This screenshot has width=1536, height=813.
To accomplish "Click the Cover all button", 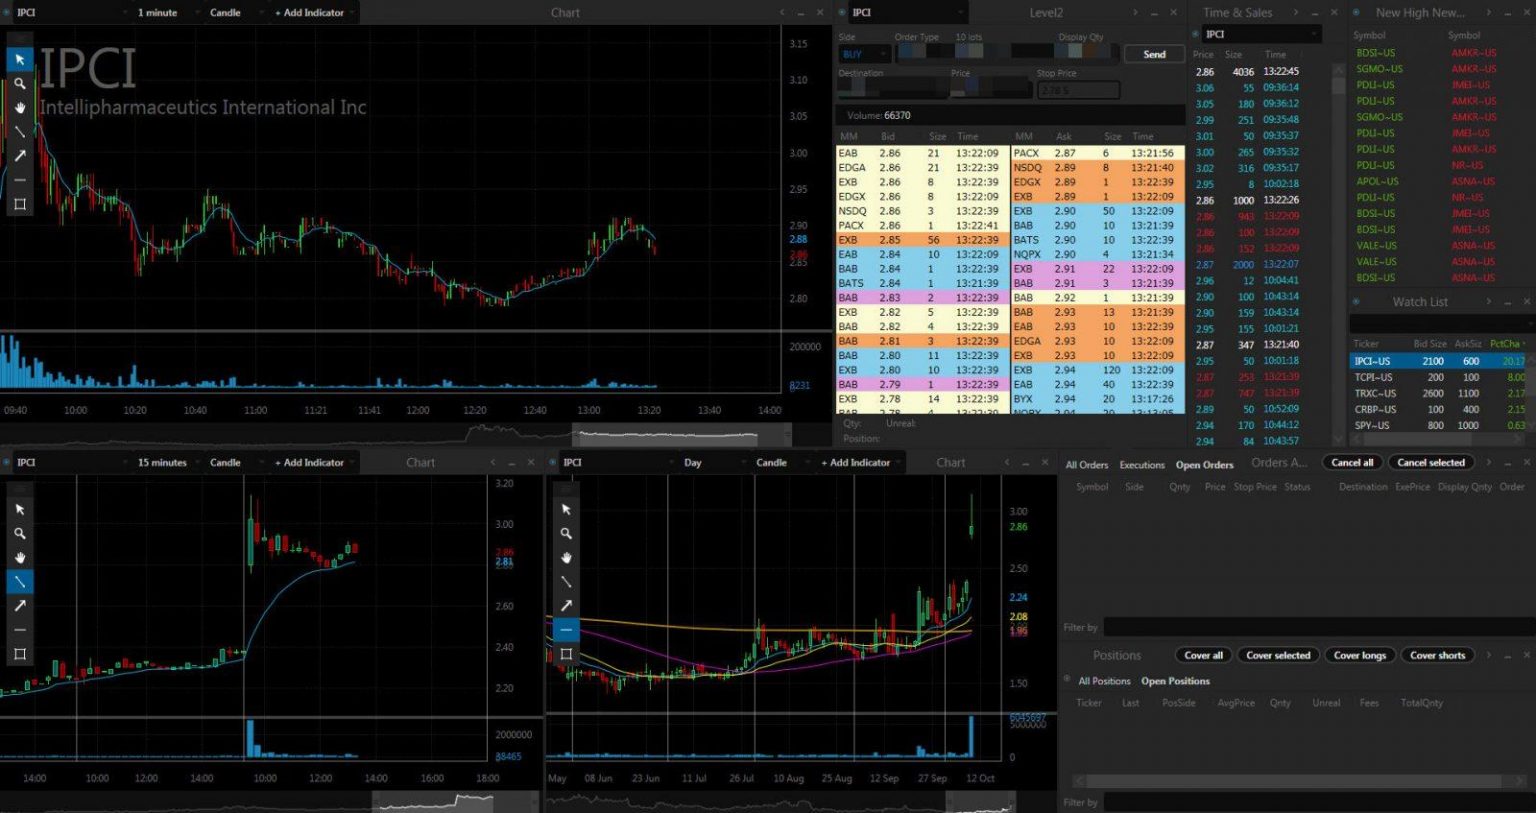I will pos(1203,656).
